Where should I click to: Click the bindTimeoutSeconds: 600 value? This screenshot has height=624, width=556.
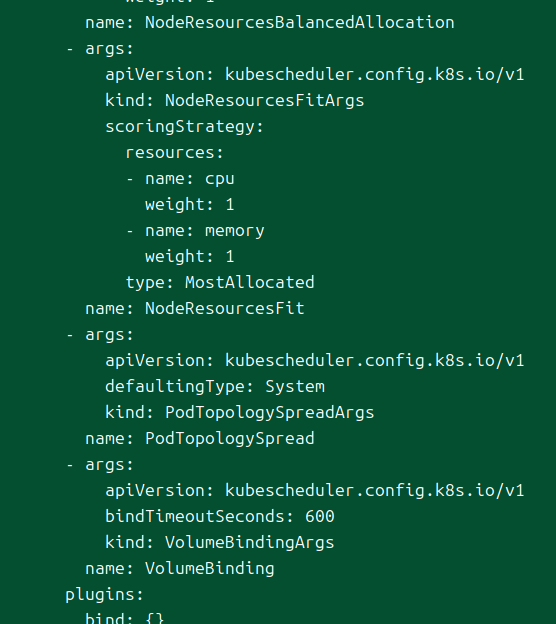click(320, 517)
